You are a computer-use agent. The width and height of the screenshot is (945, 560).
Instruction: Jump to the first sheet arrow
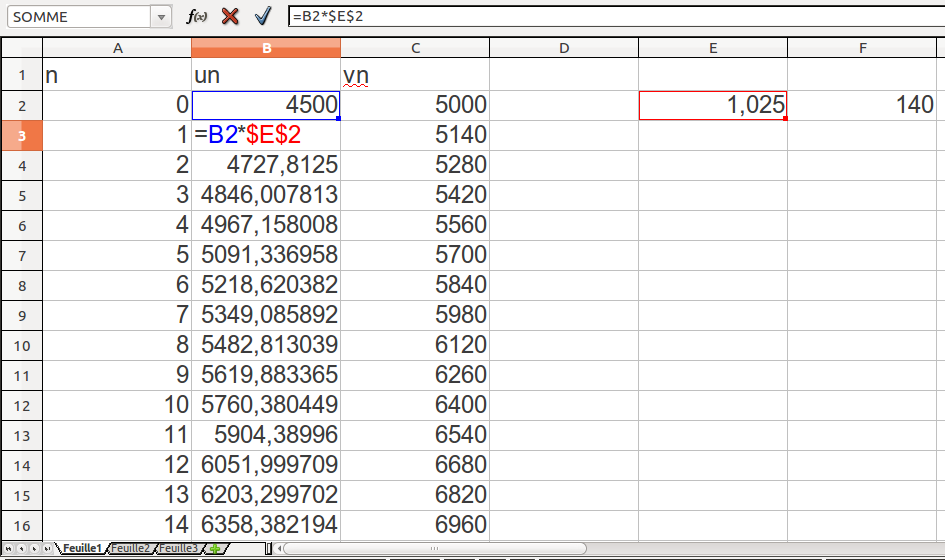[x=8, y=549]
